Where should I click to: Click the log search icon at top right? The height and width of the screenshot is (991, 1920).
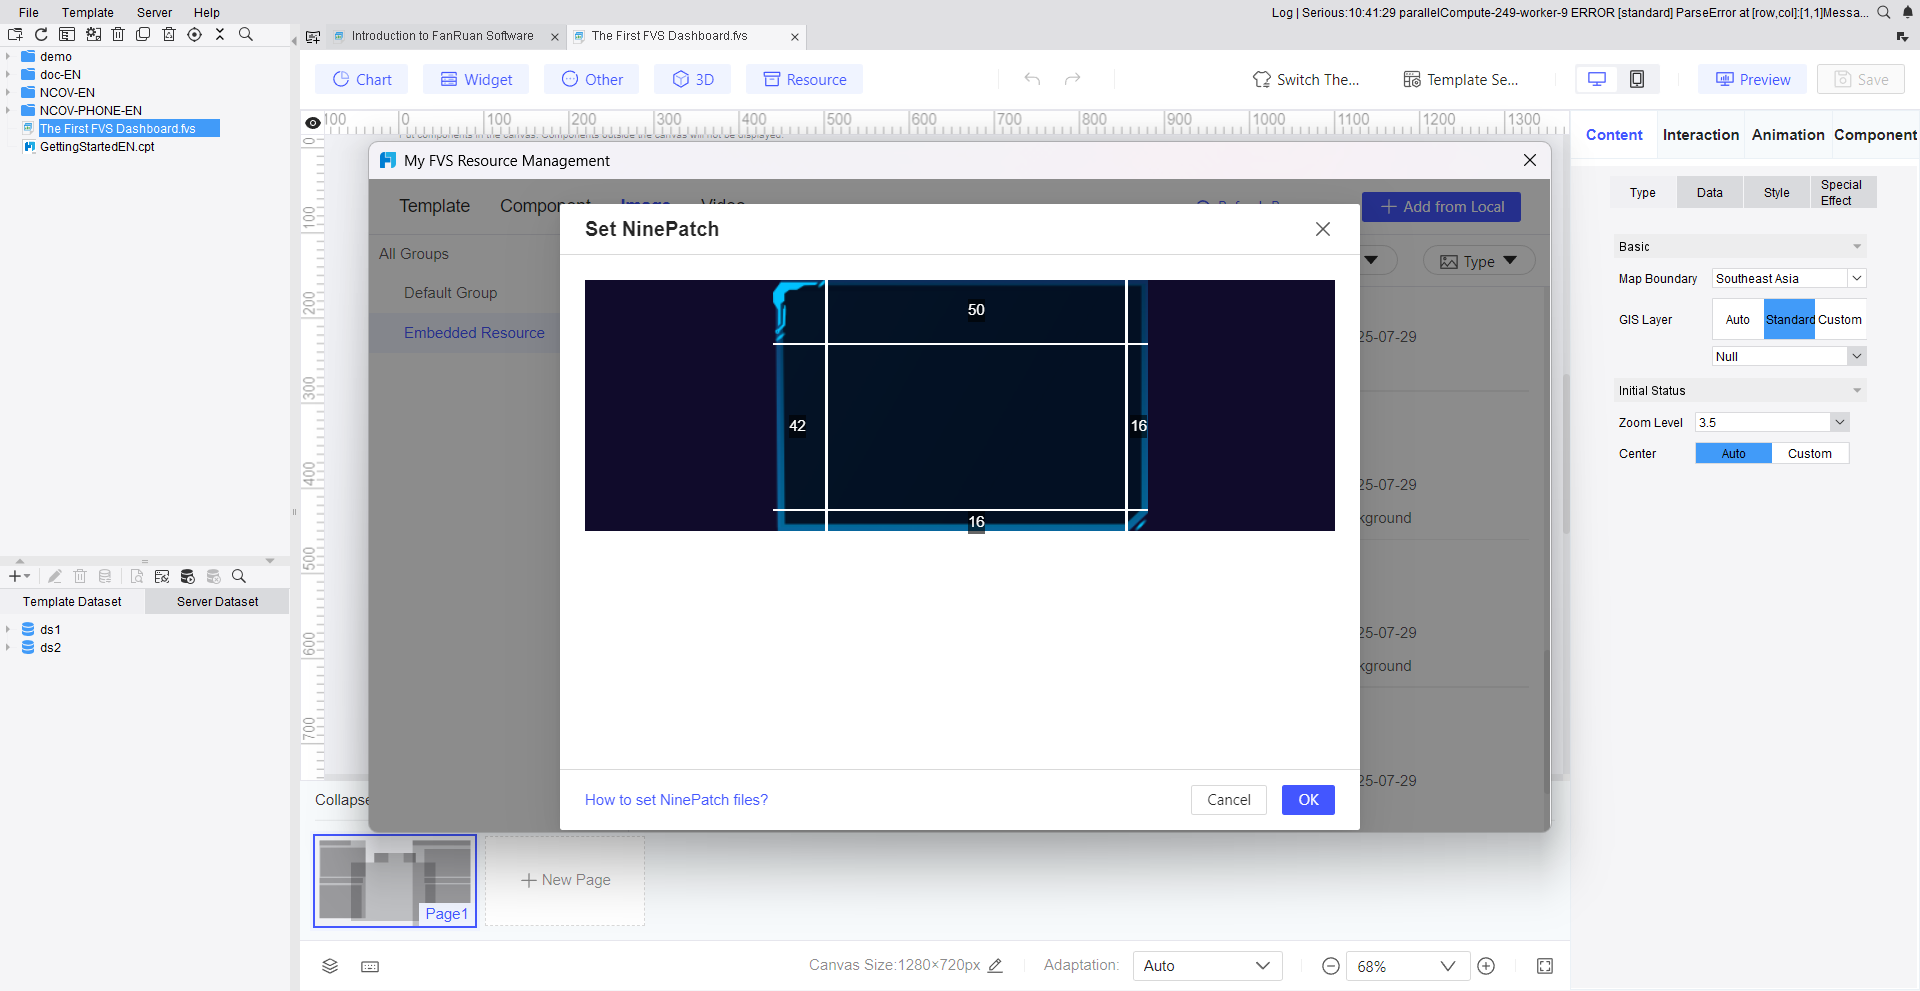click(1883, 12)
